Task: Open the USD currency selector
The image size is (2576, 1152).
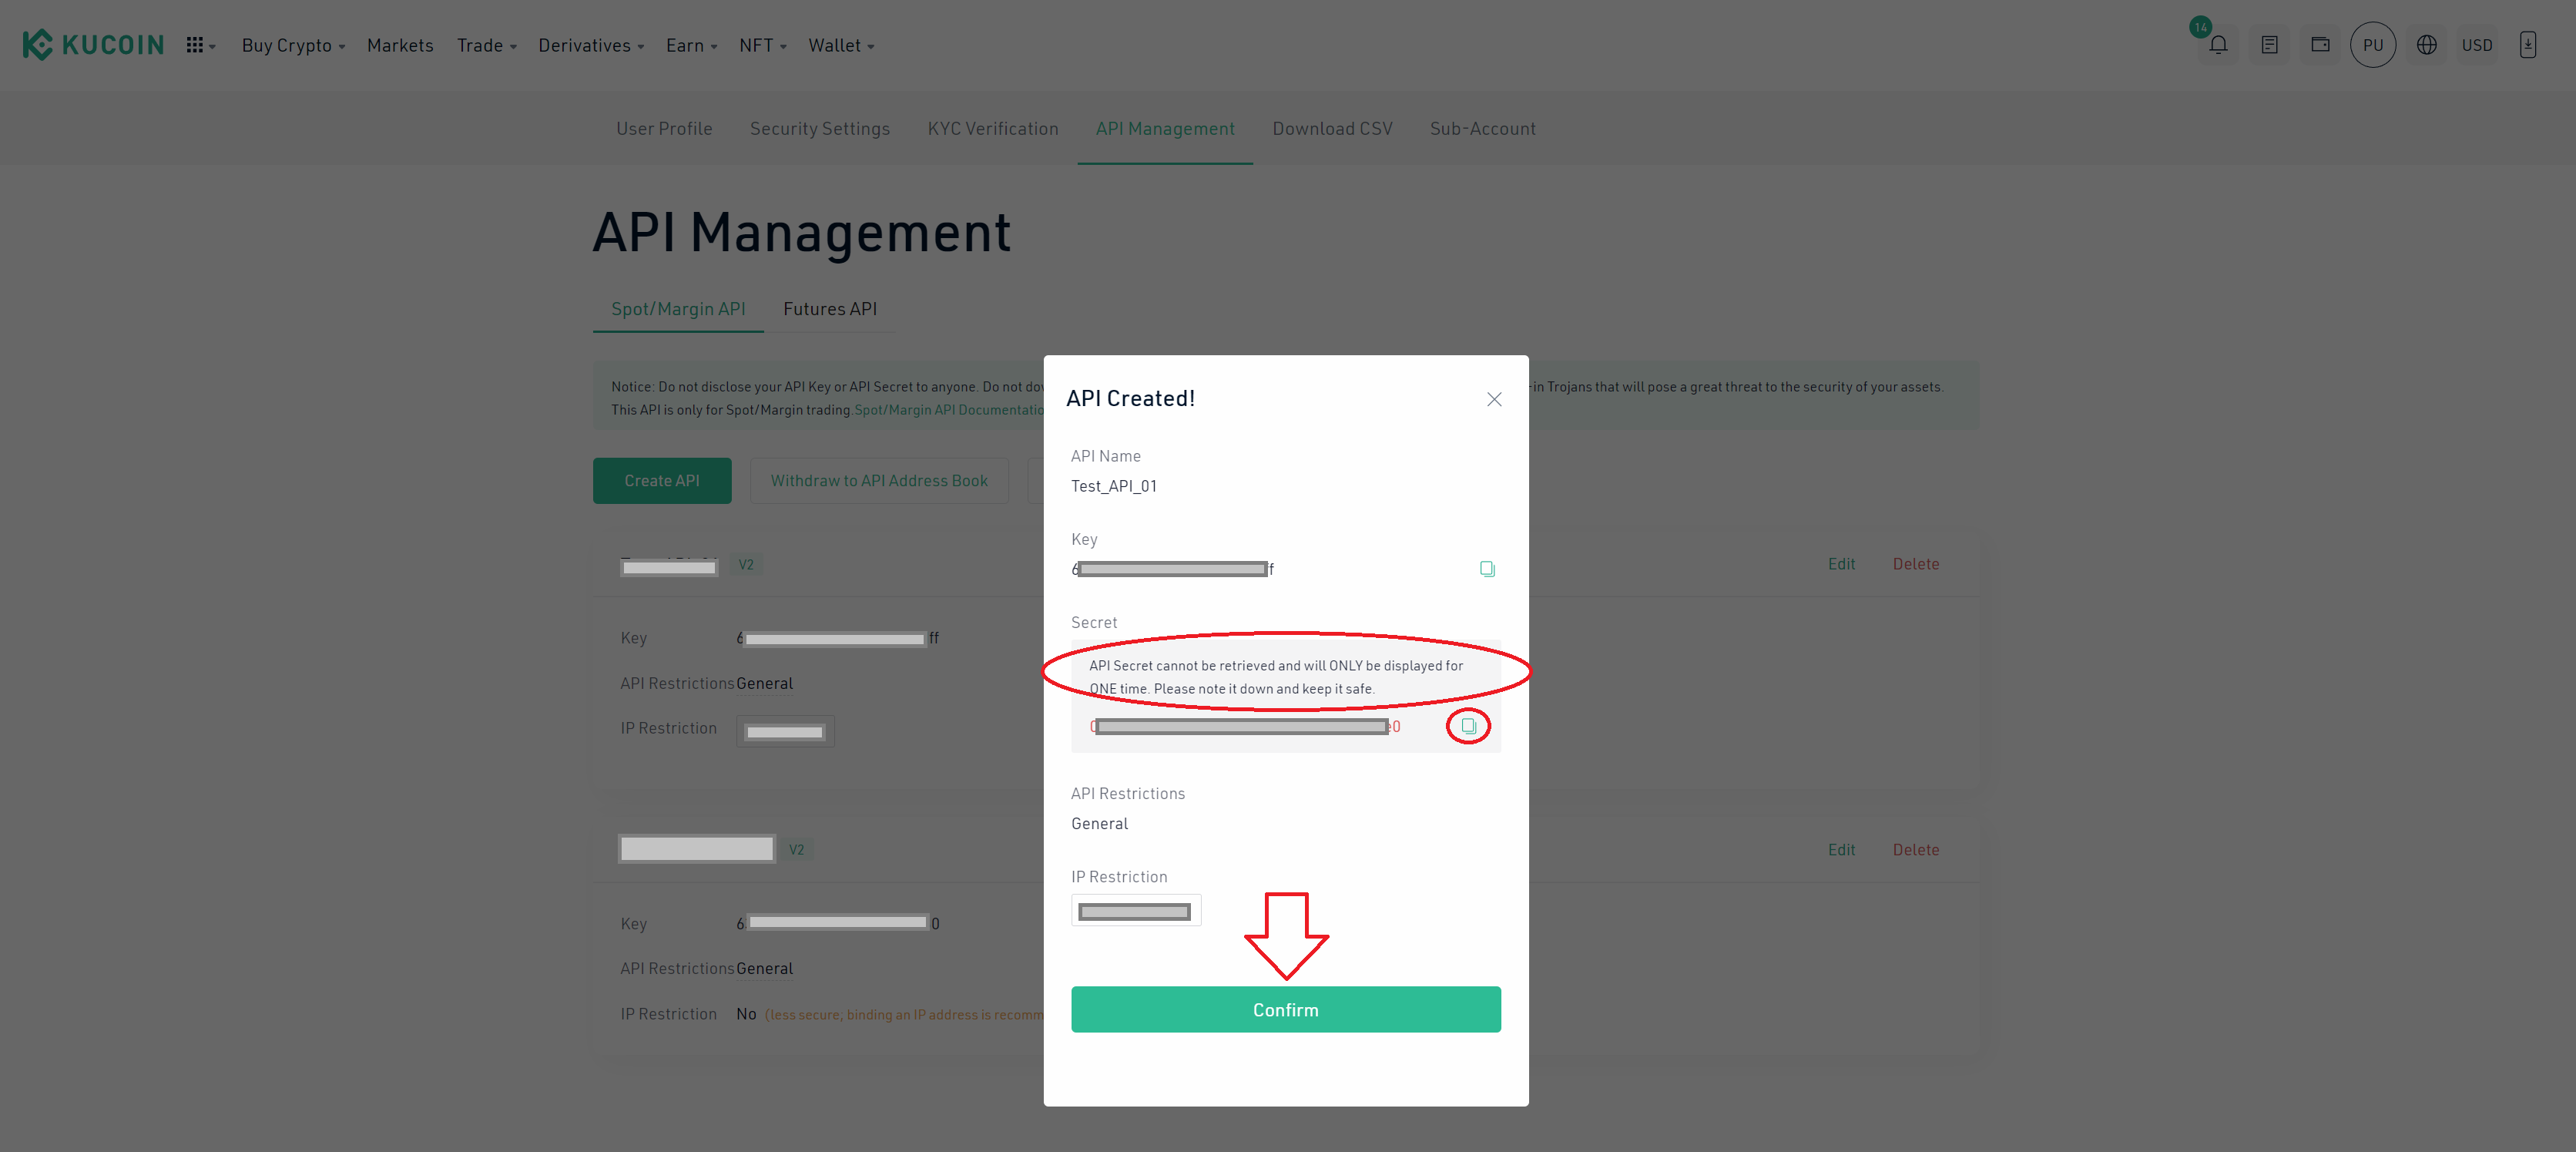Action: point(2476,45)
